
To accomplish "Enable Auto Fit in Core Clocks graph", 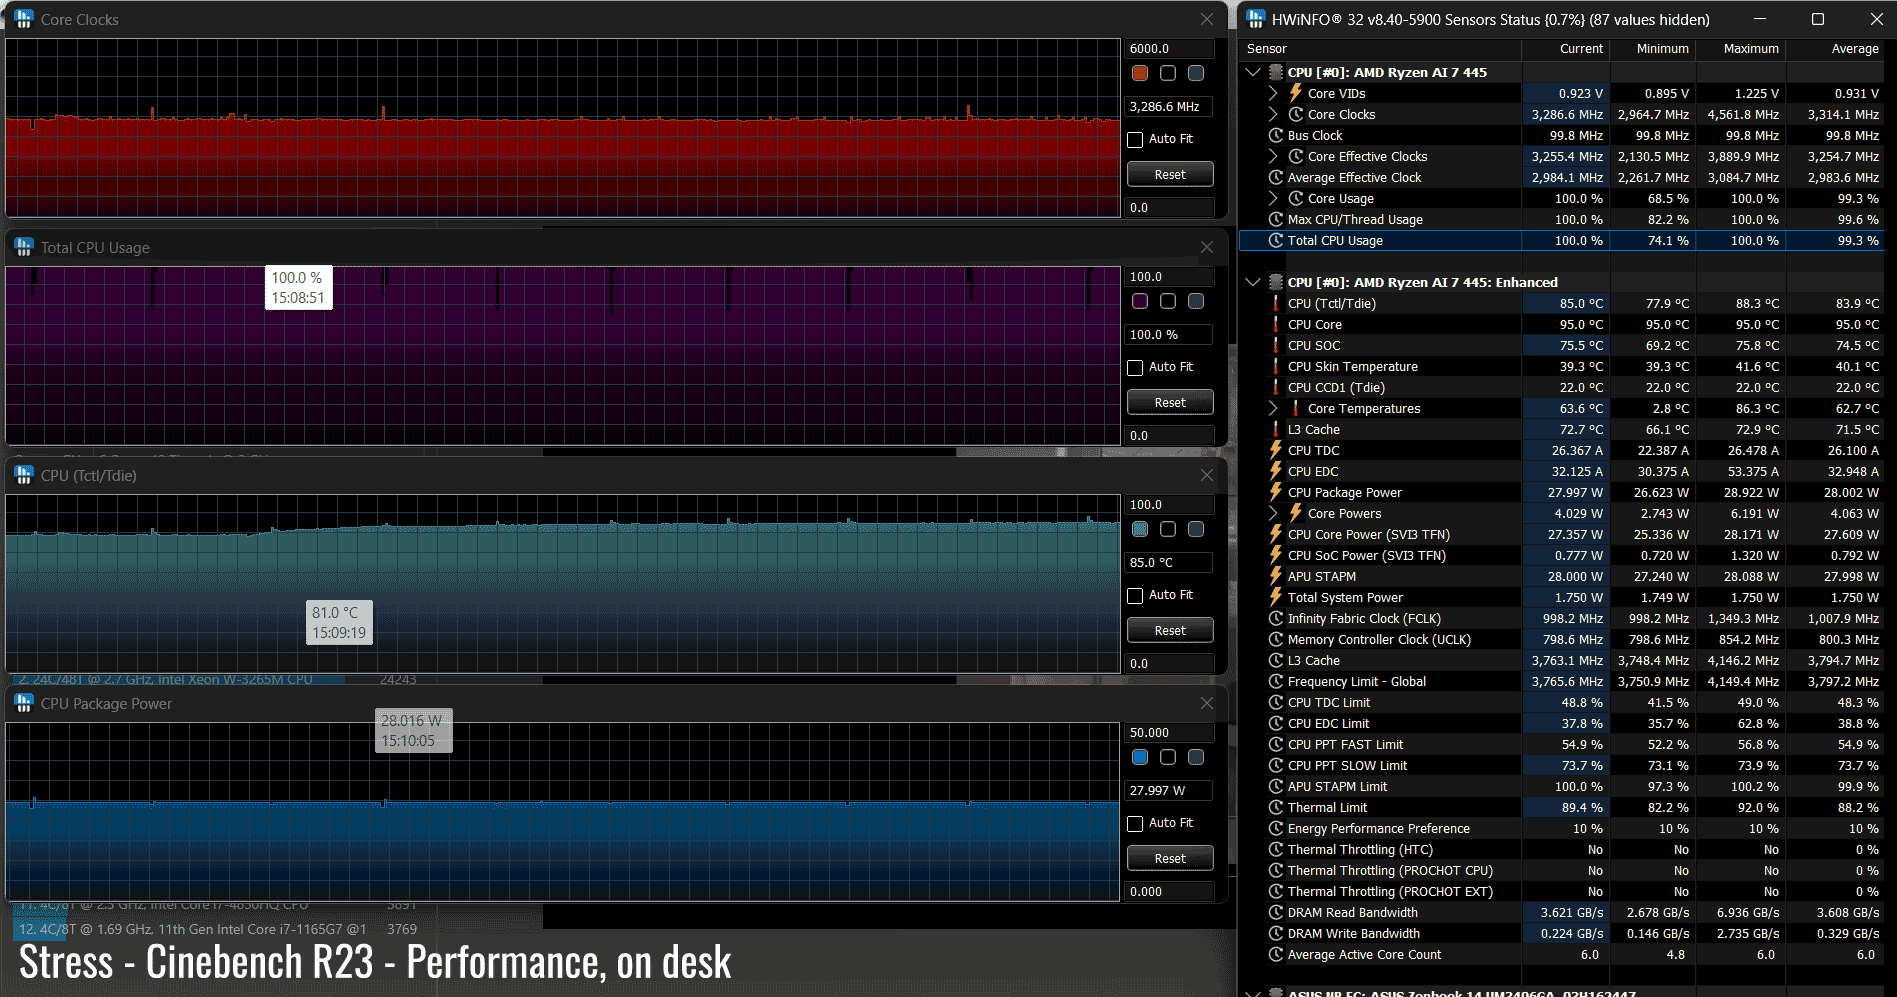I will click(1135, 139).
